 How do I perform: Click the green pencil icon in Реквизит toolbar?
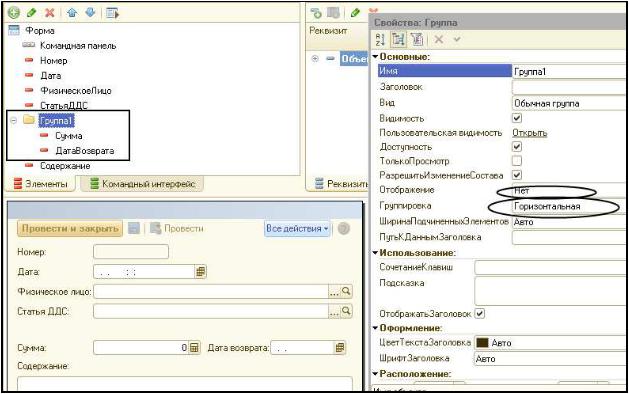[355, 13]
